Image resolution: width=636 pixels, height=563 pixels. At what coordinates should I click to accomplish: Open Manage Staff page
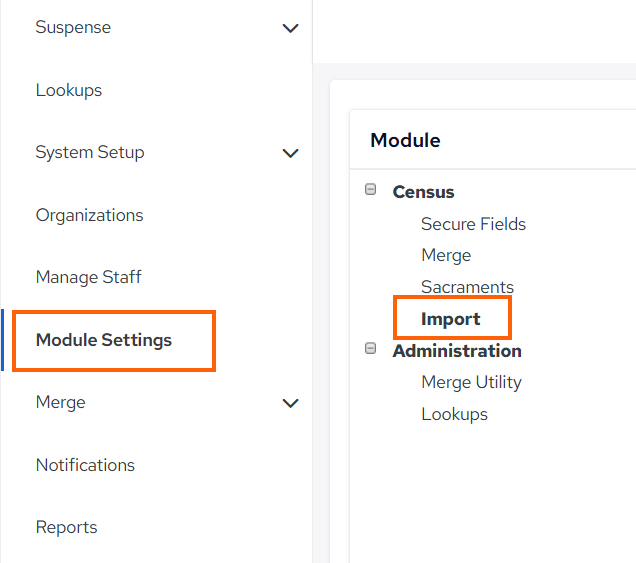tap(88, 277)
